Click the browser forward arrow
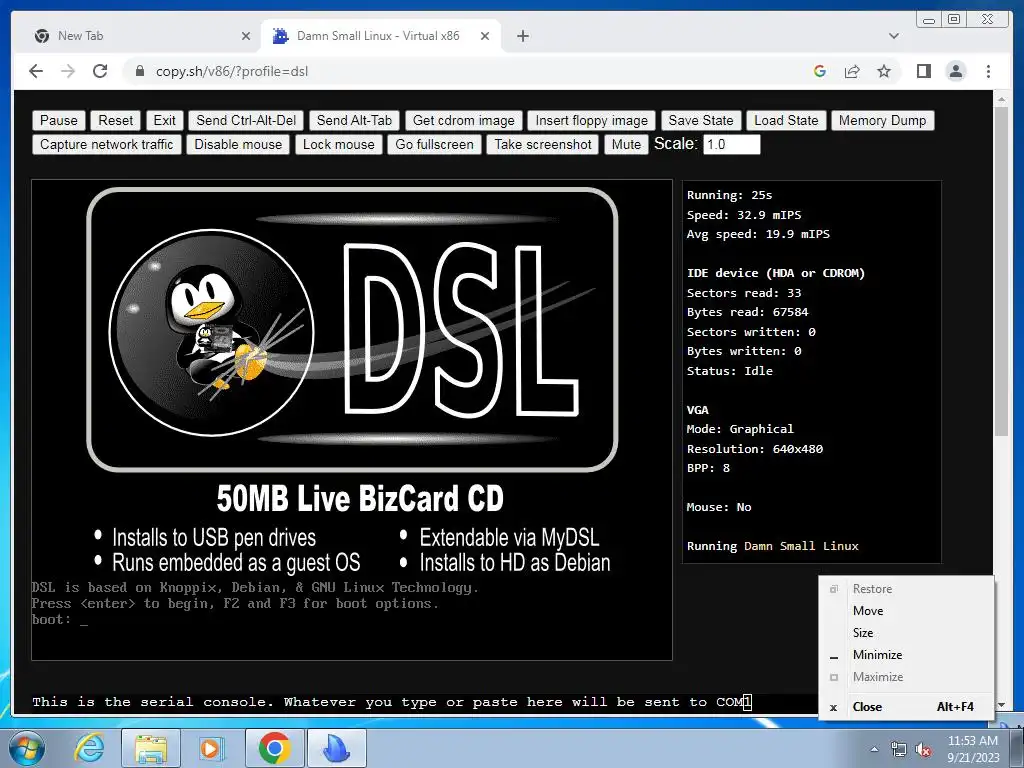 coord(68,71)
